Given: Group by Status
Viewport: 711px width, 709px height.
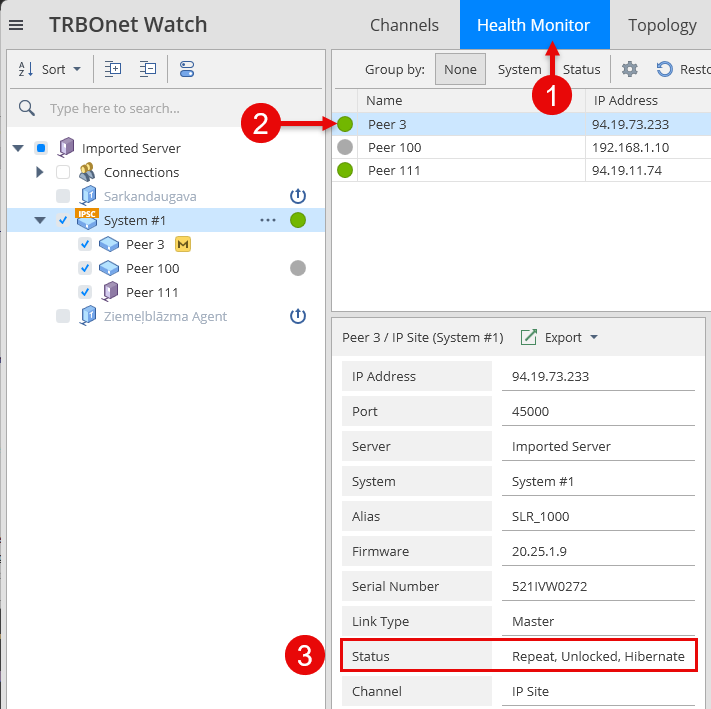Looking at the screenshot, I should pyautogui.click(x=581, y=69).
